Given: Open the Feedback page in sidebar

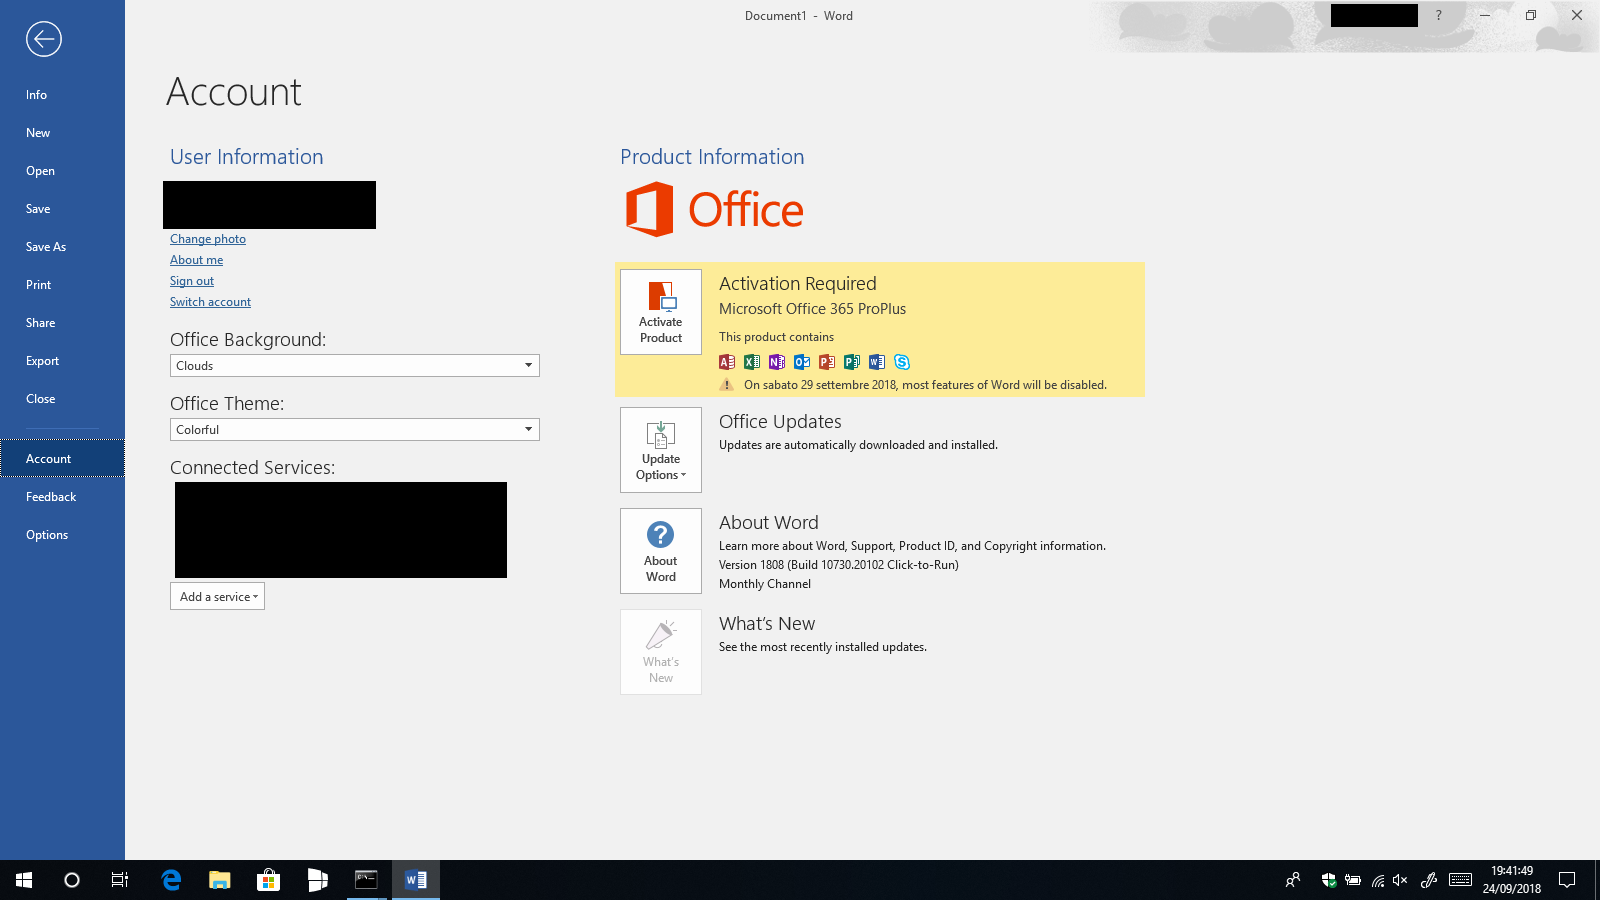Looking at the screenshot, I should [51, 497].
